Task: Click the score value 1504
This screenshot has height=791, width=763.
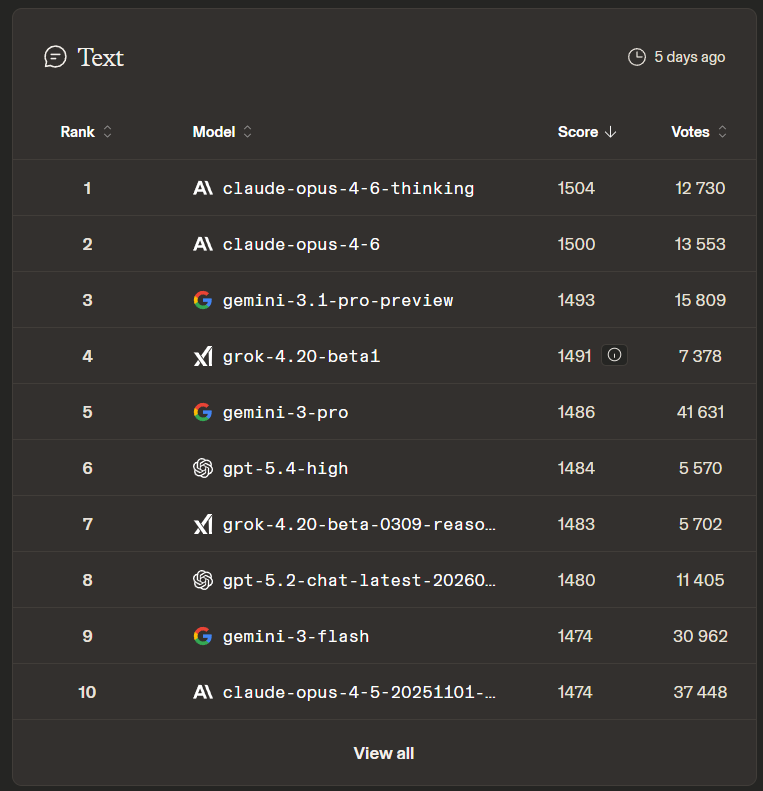Action: click(576, 188)
